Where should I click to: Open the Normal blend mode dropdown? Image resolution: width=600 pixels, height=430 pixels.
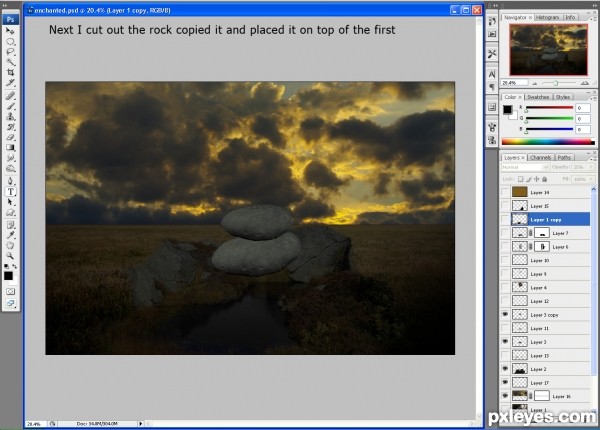[525, 167]
